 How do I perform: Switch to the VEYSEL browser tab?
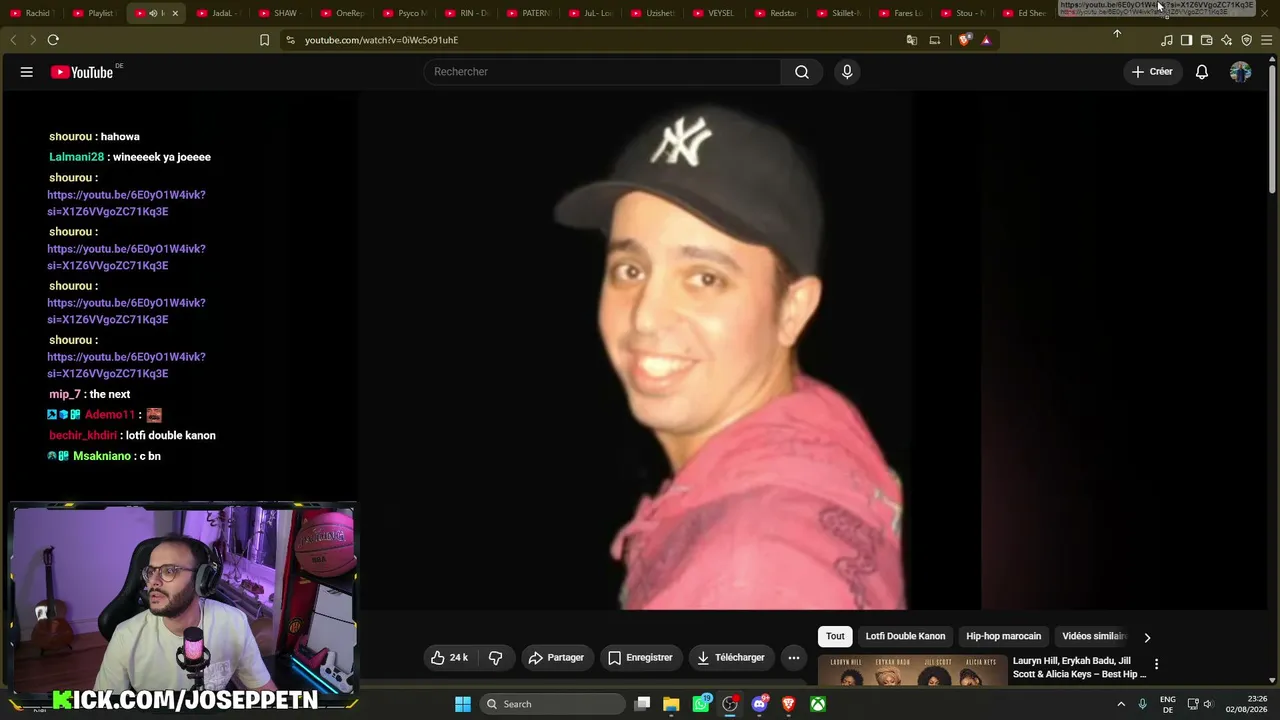click(713, 13)
